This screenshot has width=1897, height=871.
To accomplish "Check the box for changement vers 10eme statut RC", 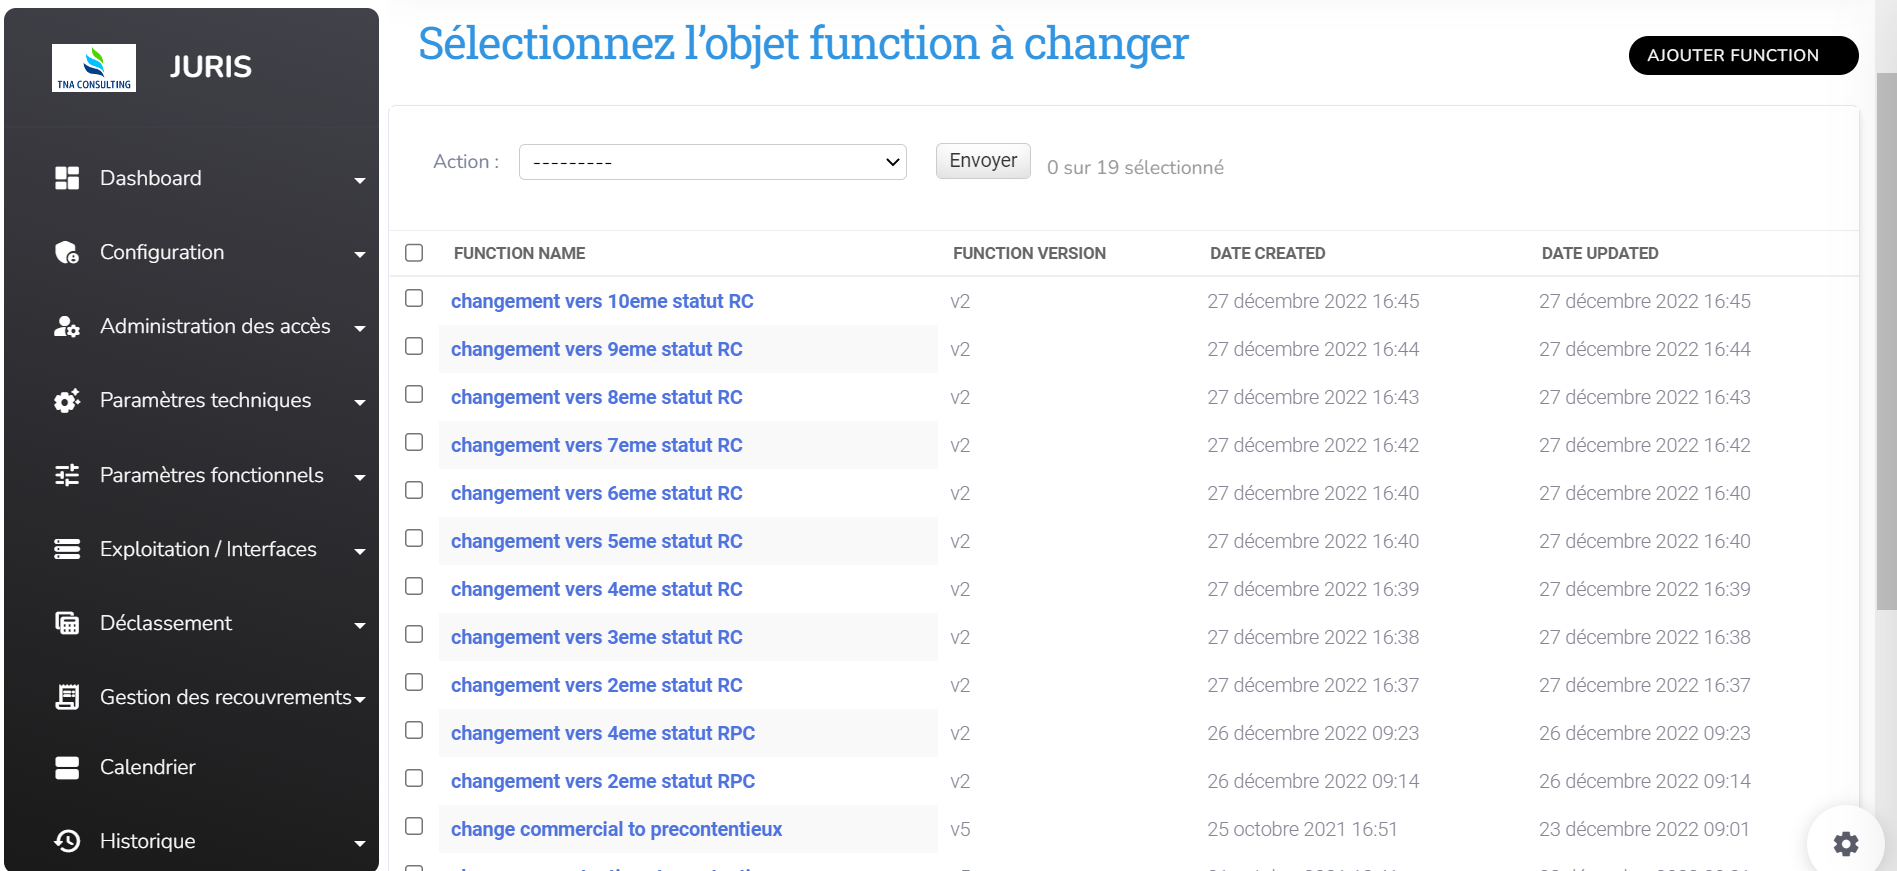I will coord(414,299).
